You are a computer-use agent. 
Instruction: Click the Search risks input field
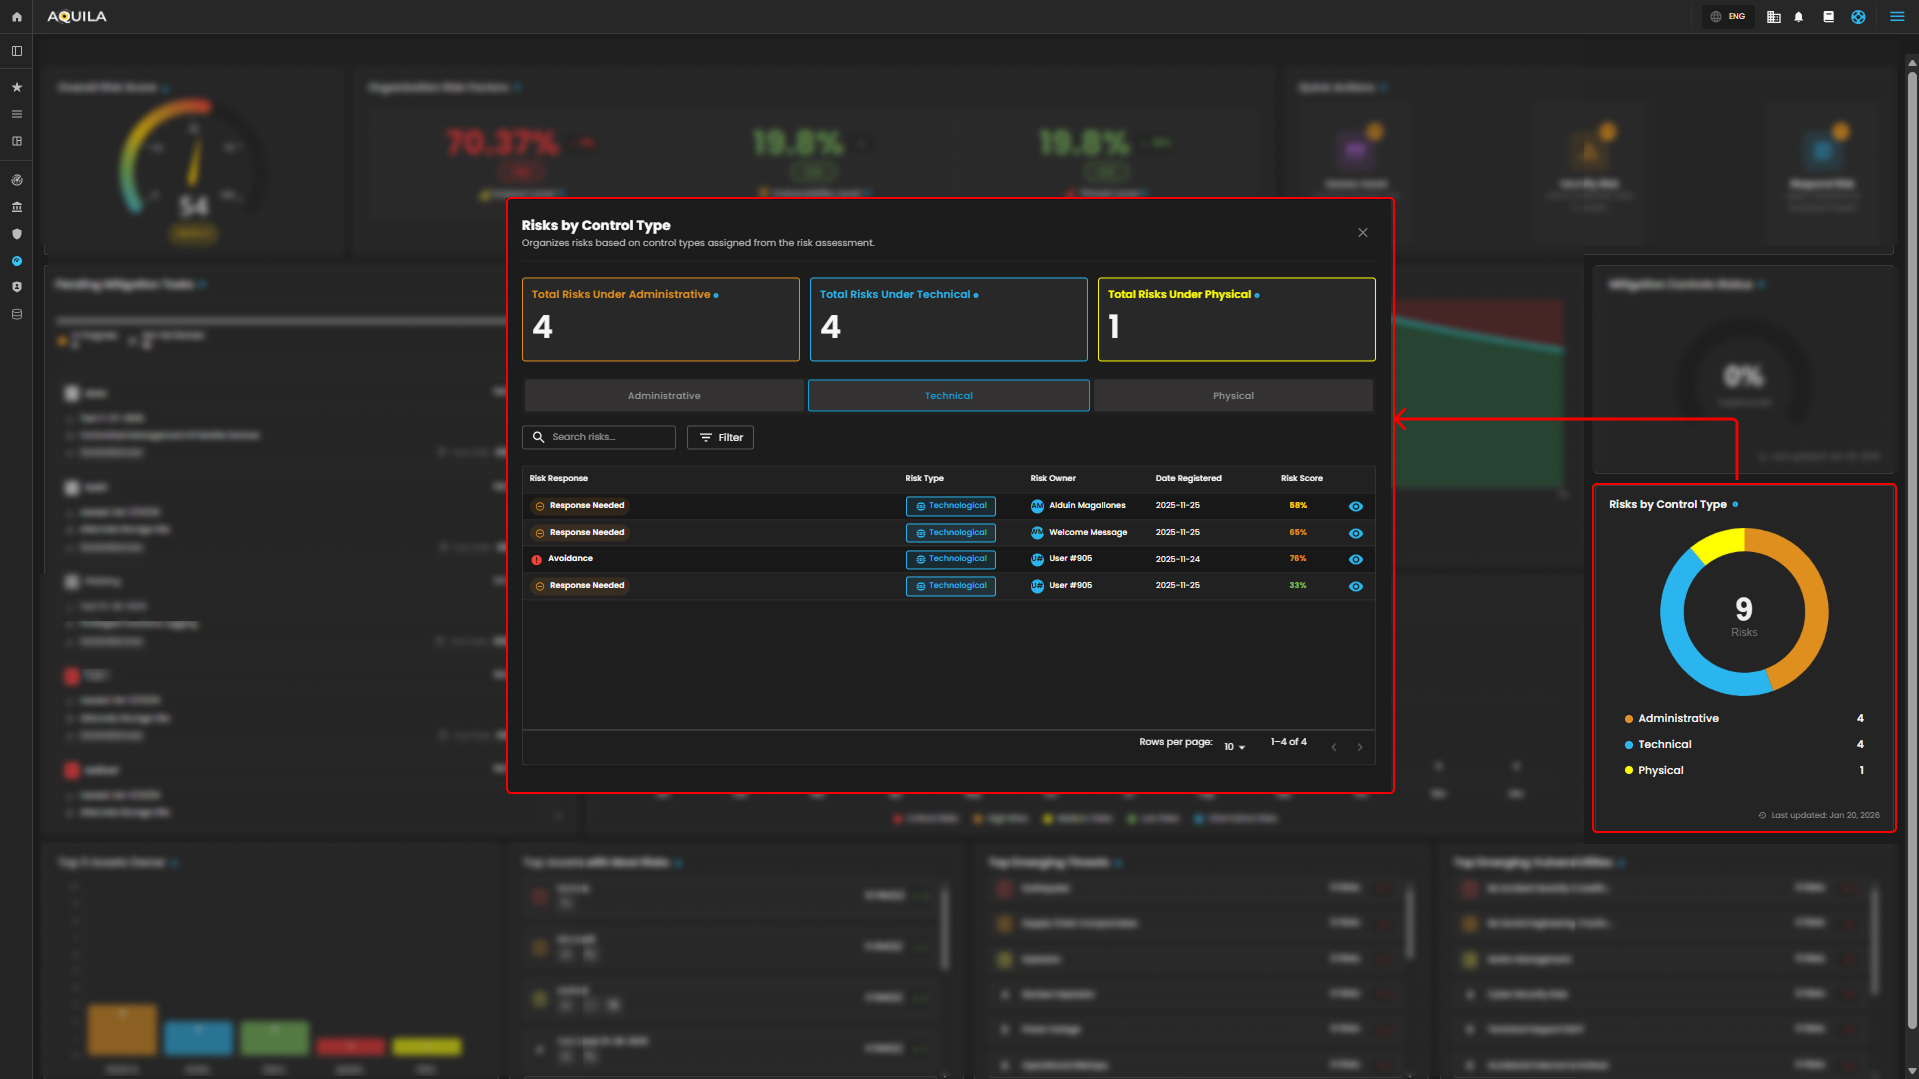(605, 438)
